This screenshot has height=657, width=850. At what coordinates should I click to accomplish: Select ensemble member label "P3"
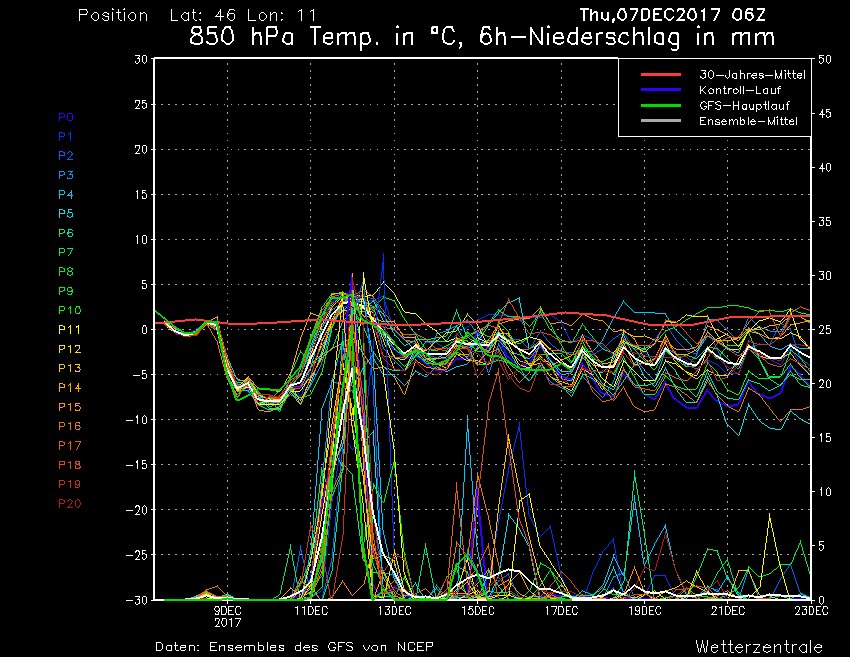[66, 175]
